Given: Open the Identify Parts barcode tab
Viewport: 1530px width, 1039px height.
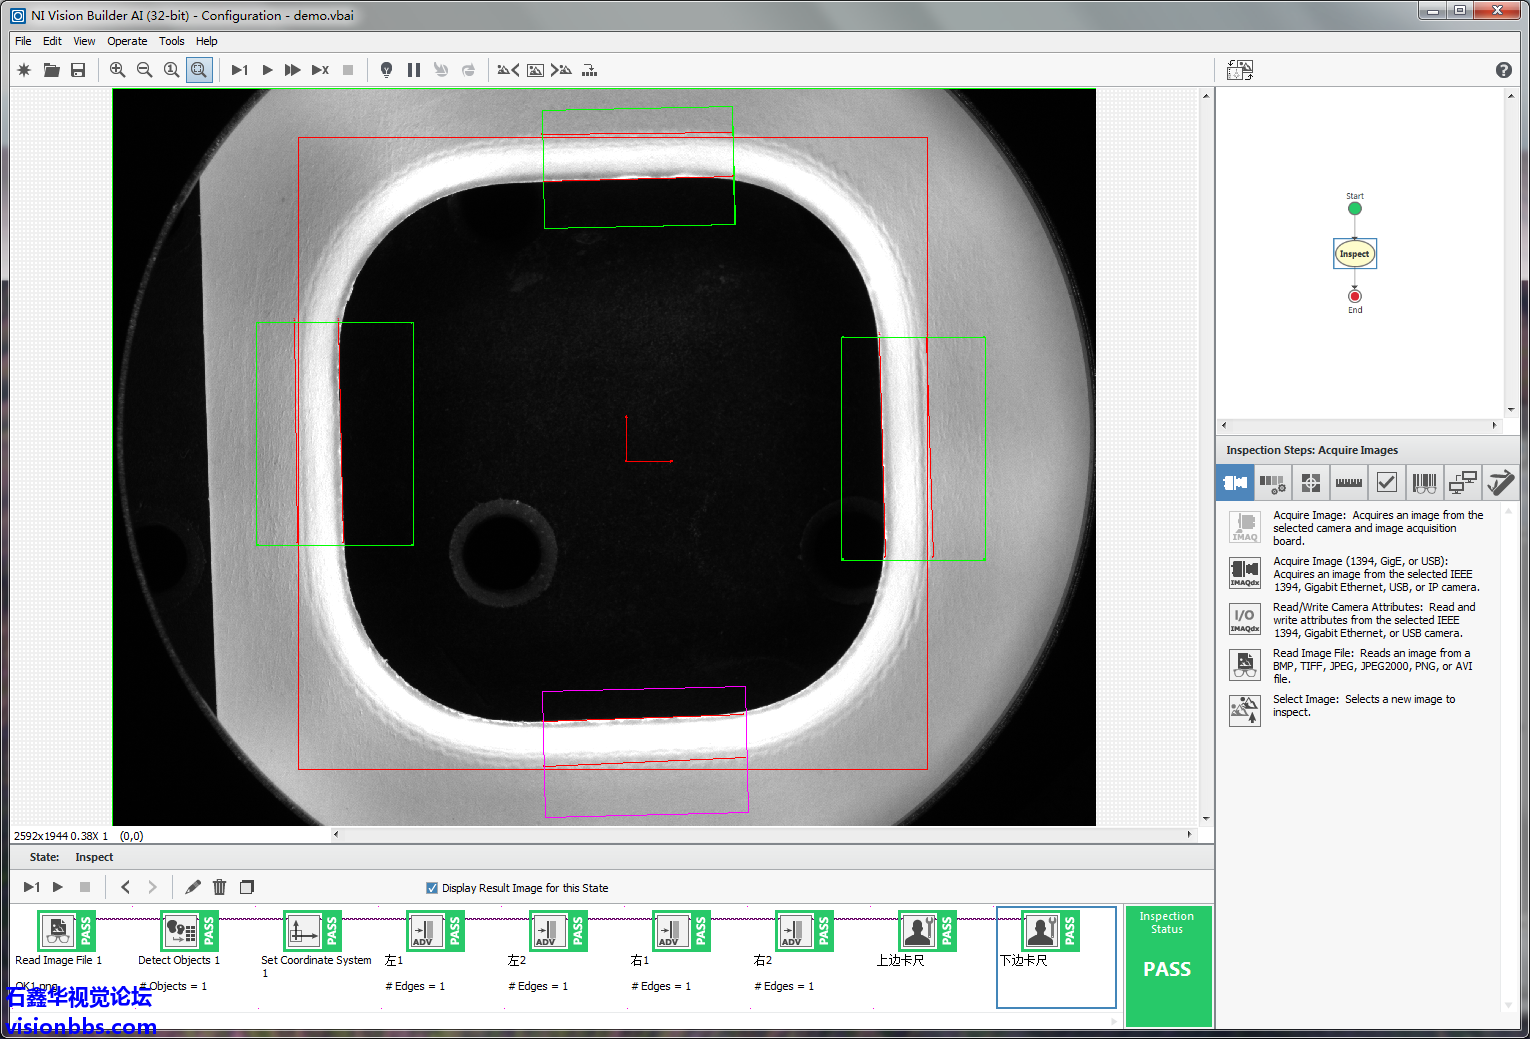Looking at the screenshot, I should (1424, 483).
